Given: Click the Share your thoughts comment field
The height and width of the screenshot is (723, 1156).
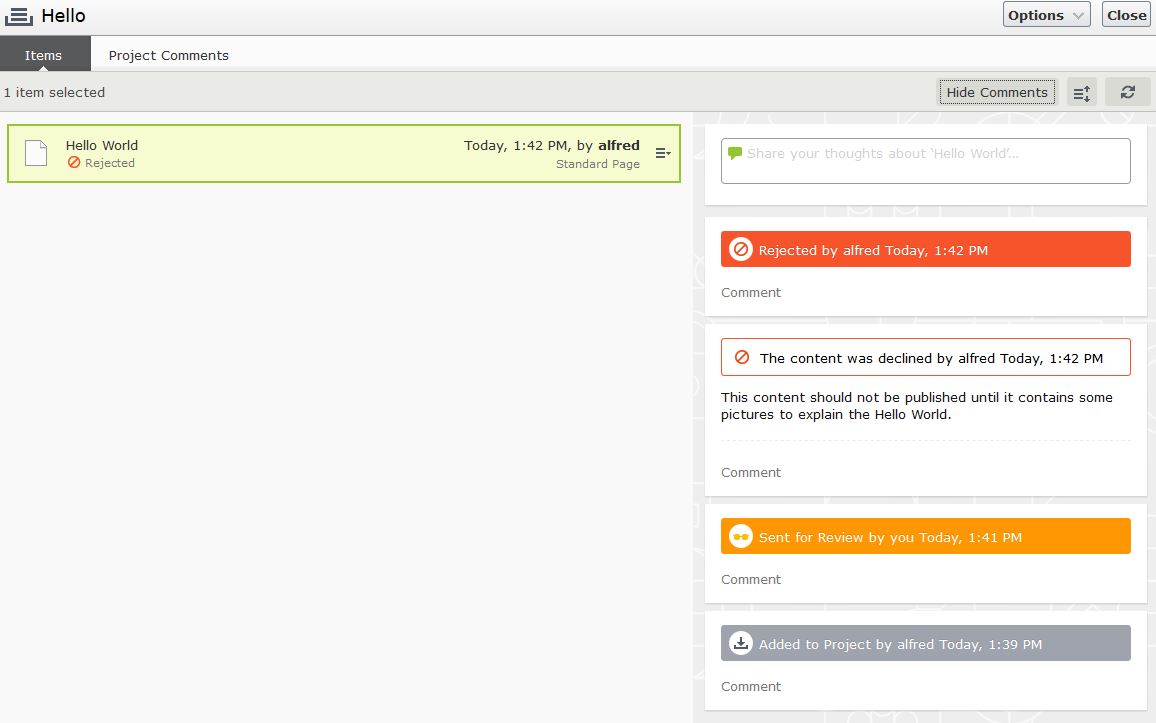Looking at the screenshot, I should [925, 161].
